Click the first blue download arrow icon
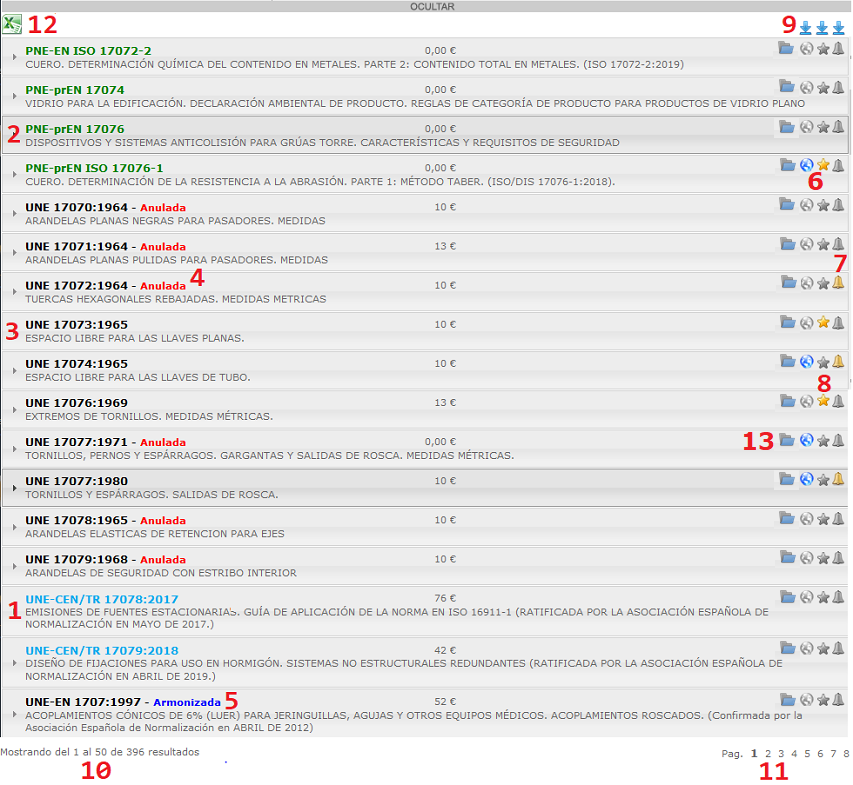The width and height of the screenshot is (853, 785). 805,27
